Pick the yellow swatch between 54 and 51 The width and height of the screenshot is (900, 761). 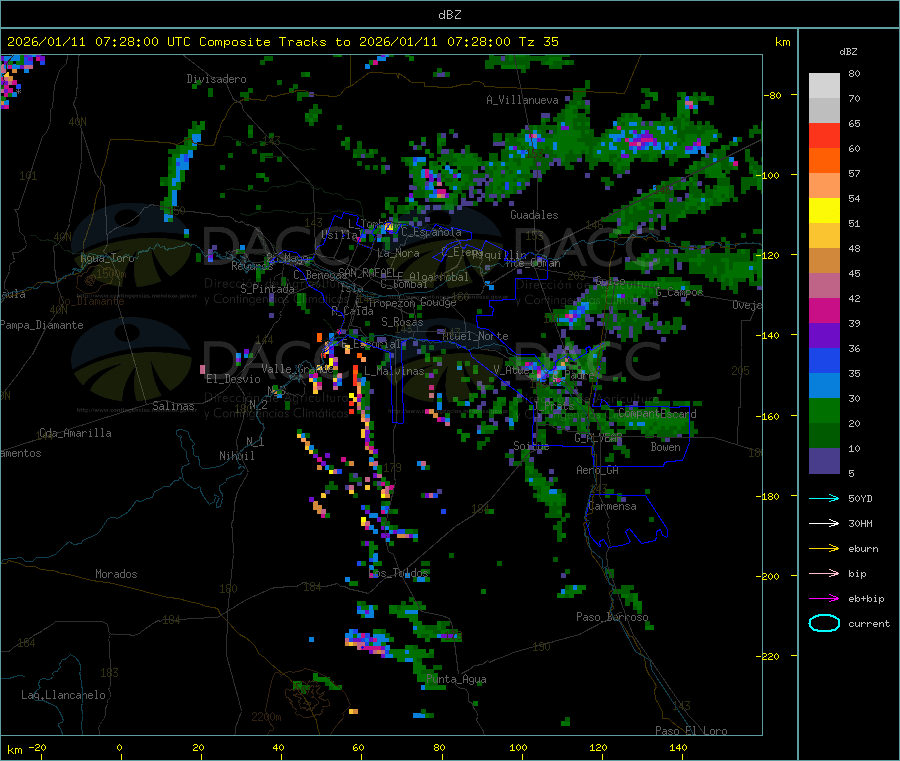824,211
